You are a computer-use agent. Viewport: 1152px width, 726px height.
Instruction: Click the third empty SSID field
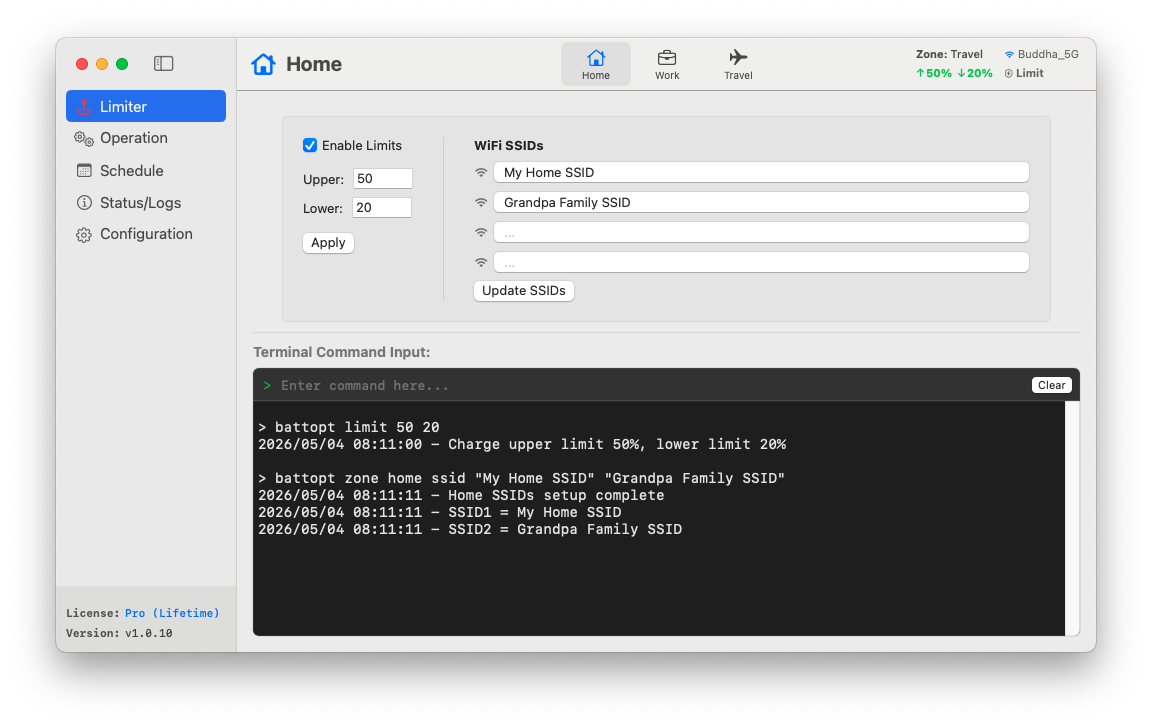click(x=761, y=233)
